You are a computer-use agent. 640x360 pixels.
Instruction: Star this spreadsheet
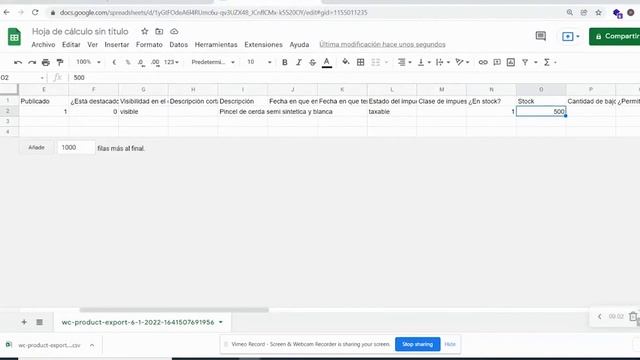(x=144, y=31)
